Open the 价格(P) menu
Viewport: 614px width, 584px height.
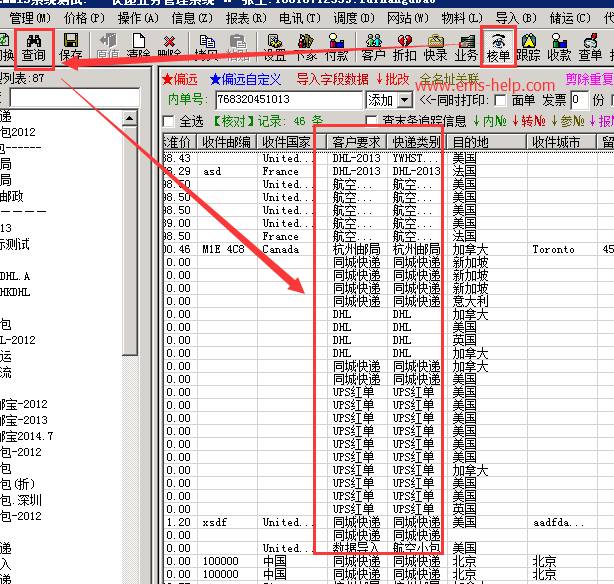point(84,18)
